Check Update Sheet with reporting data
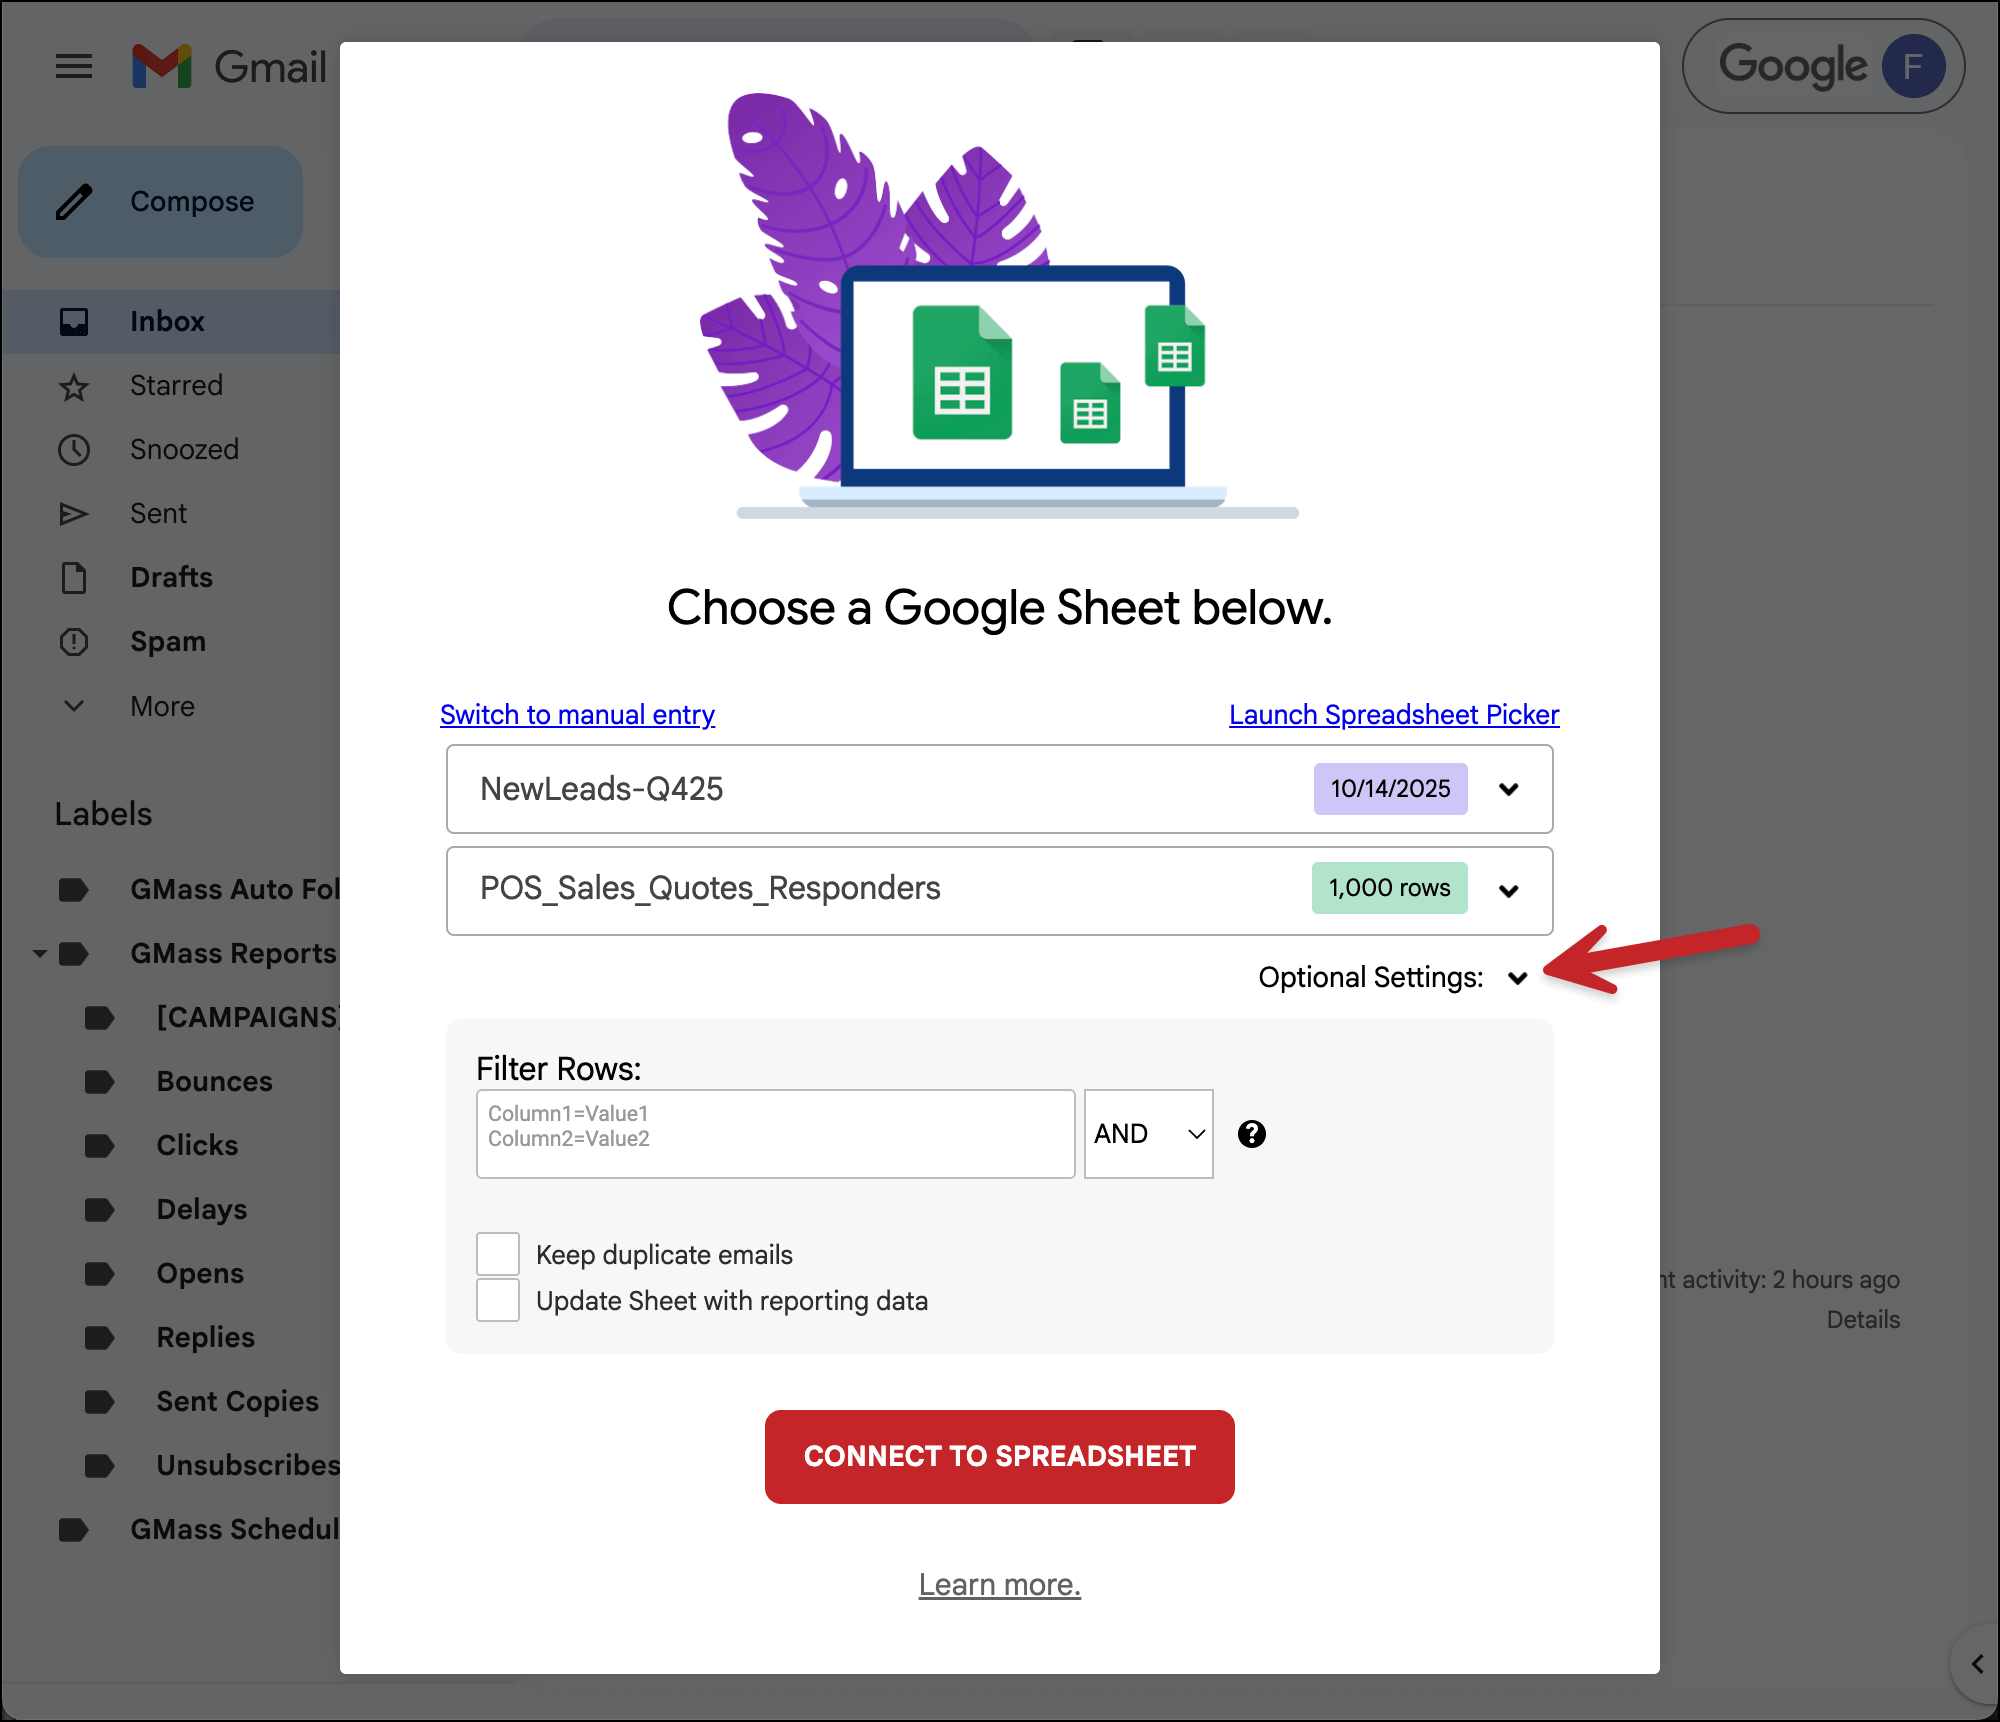Image resolution: width=2000 pixels, height=1722 pixels. click(498, 1300)
